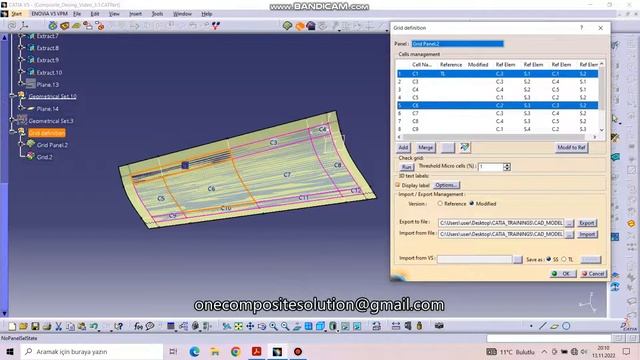Click the Undo arrow icon

tap(94, 326)
